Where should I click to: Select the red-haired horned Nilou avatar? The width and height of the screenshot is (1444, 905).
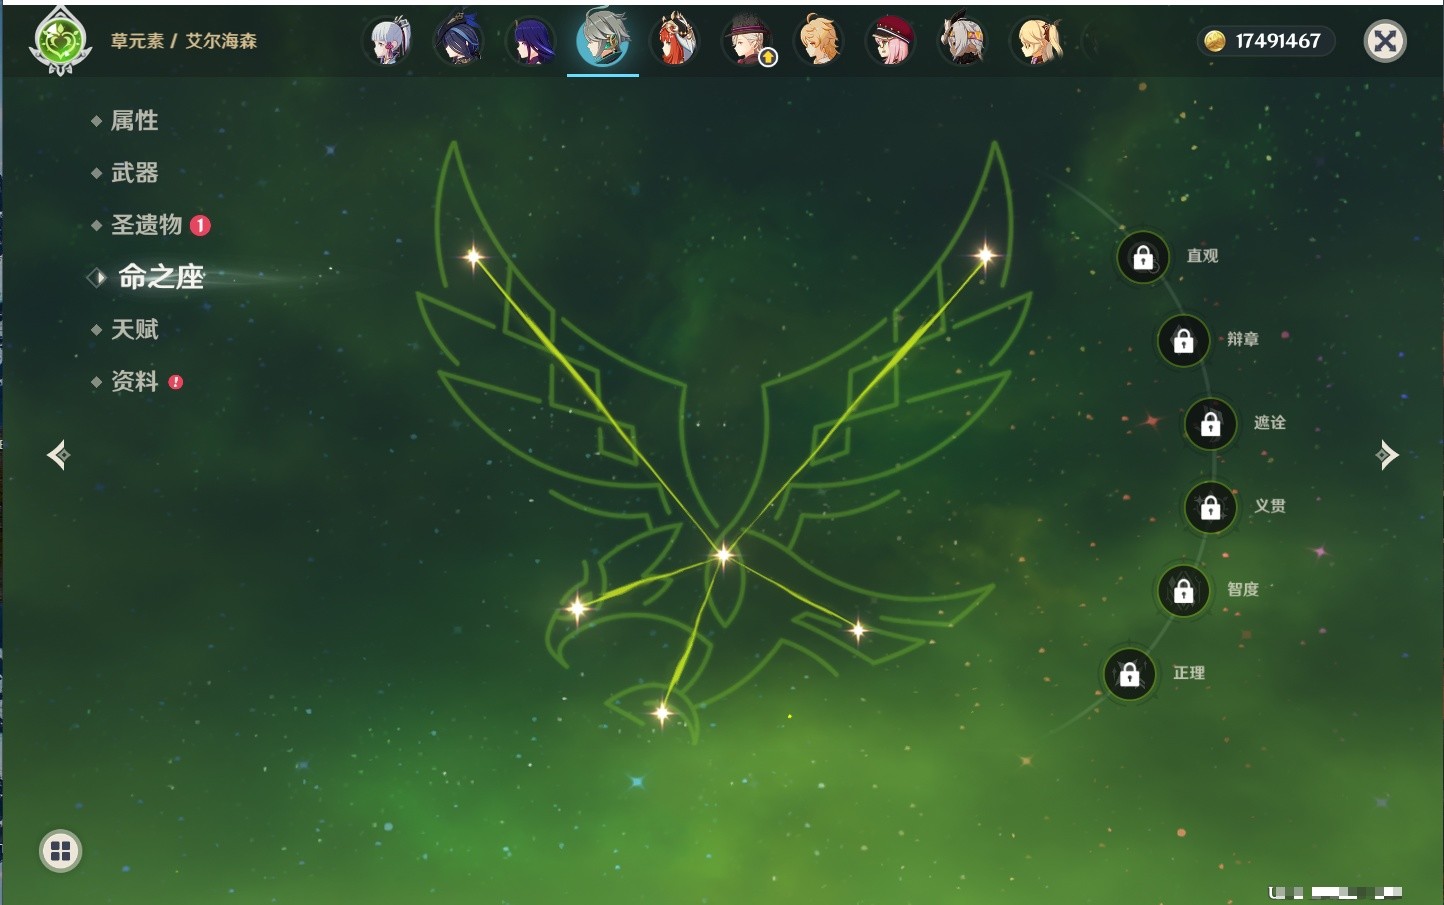coord(675,42)
